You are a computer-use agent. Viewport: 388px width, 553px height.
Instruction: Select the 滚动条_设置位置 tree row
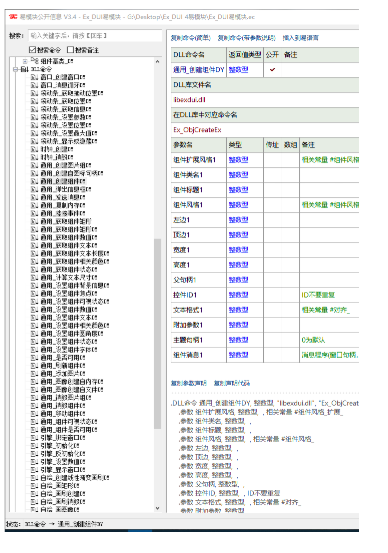66,125
